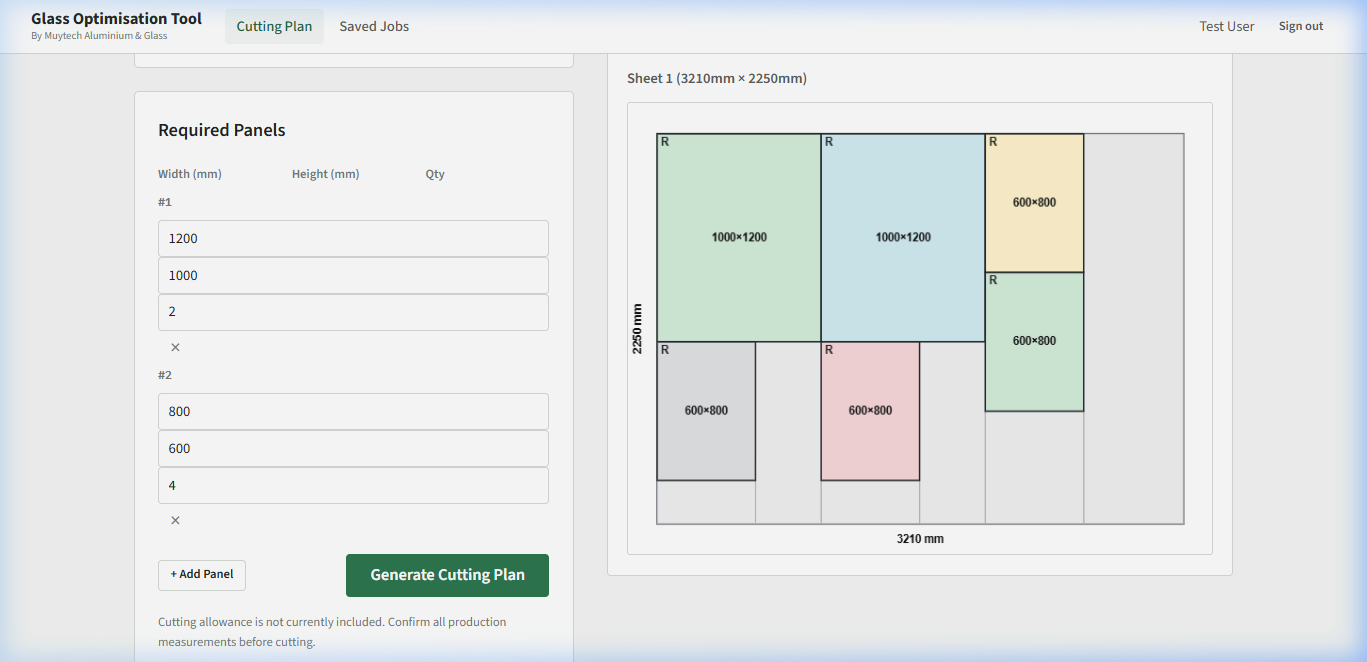Switch to the Saved Jobs tab
The width and height of the screenshot is (1367, 662).
tap(374, 26)
